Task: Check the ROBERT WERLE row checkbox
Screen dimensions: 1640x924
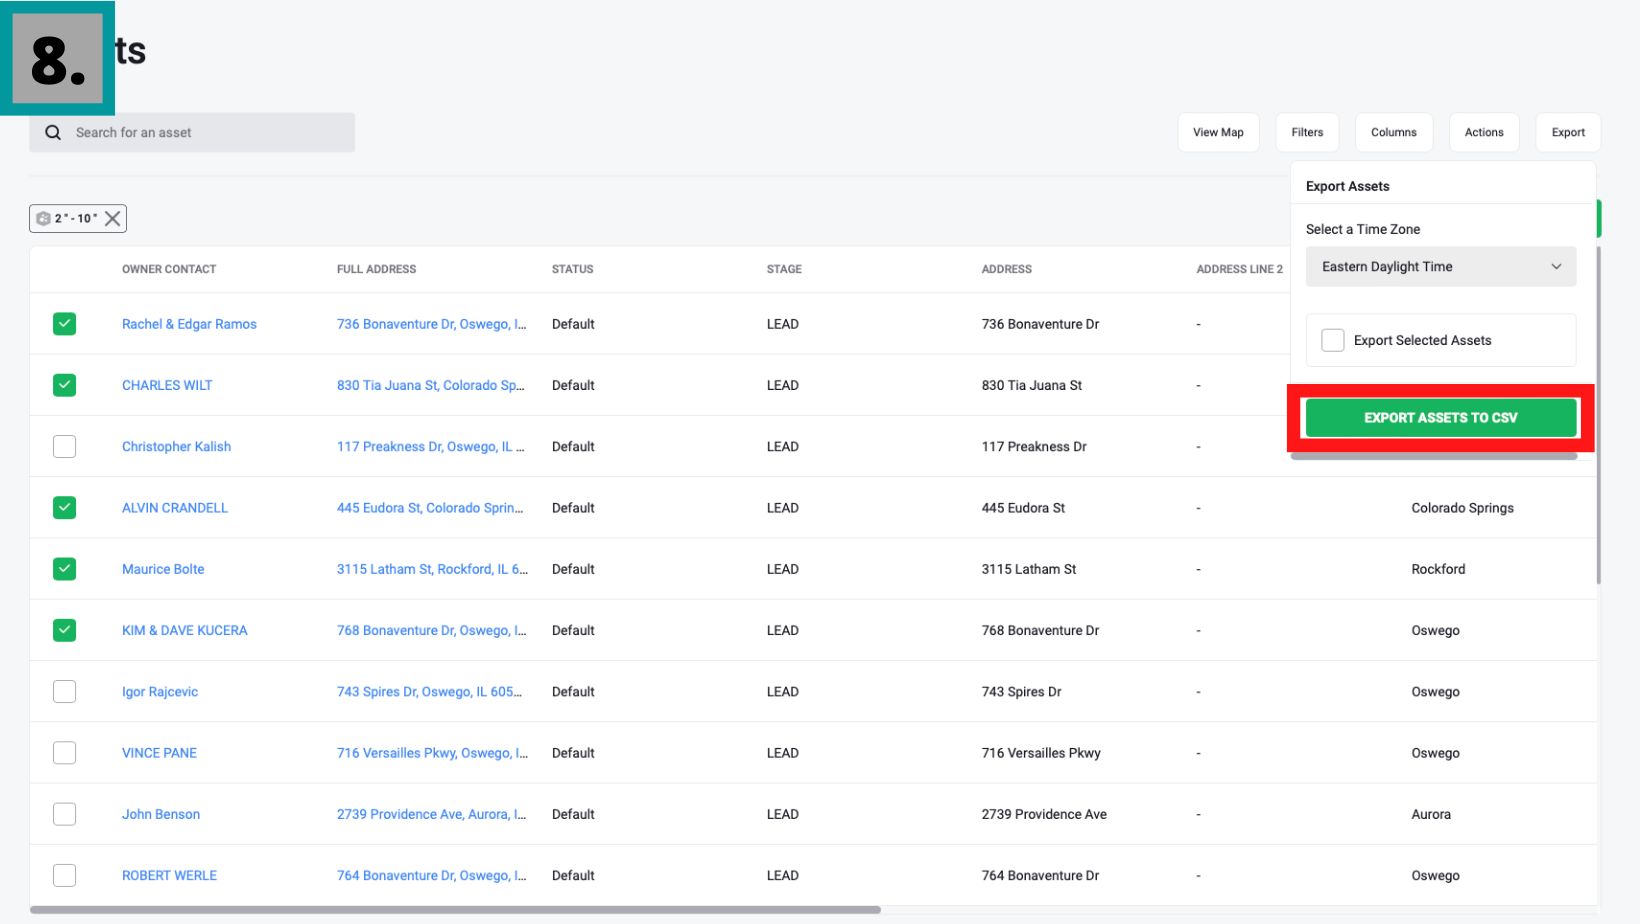Action: (x=64, y=875)
